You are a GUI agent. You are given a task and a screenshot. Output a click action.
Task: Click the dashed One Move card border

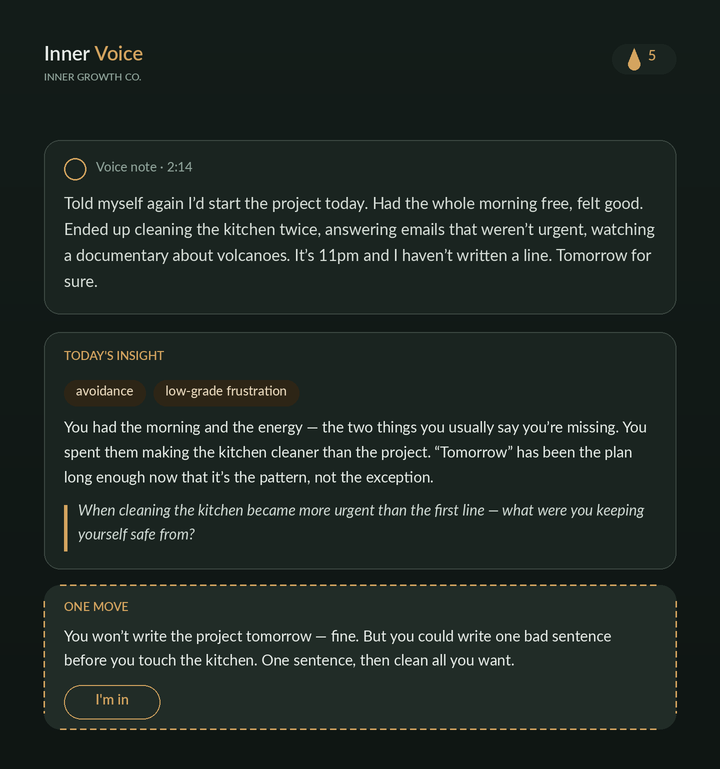[x=360, y=585]
